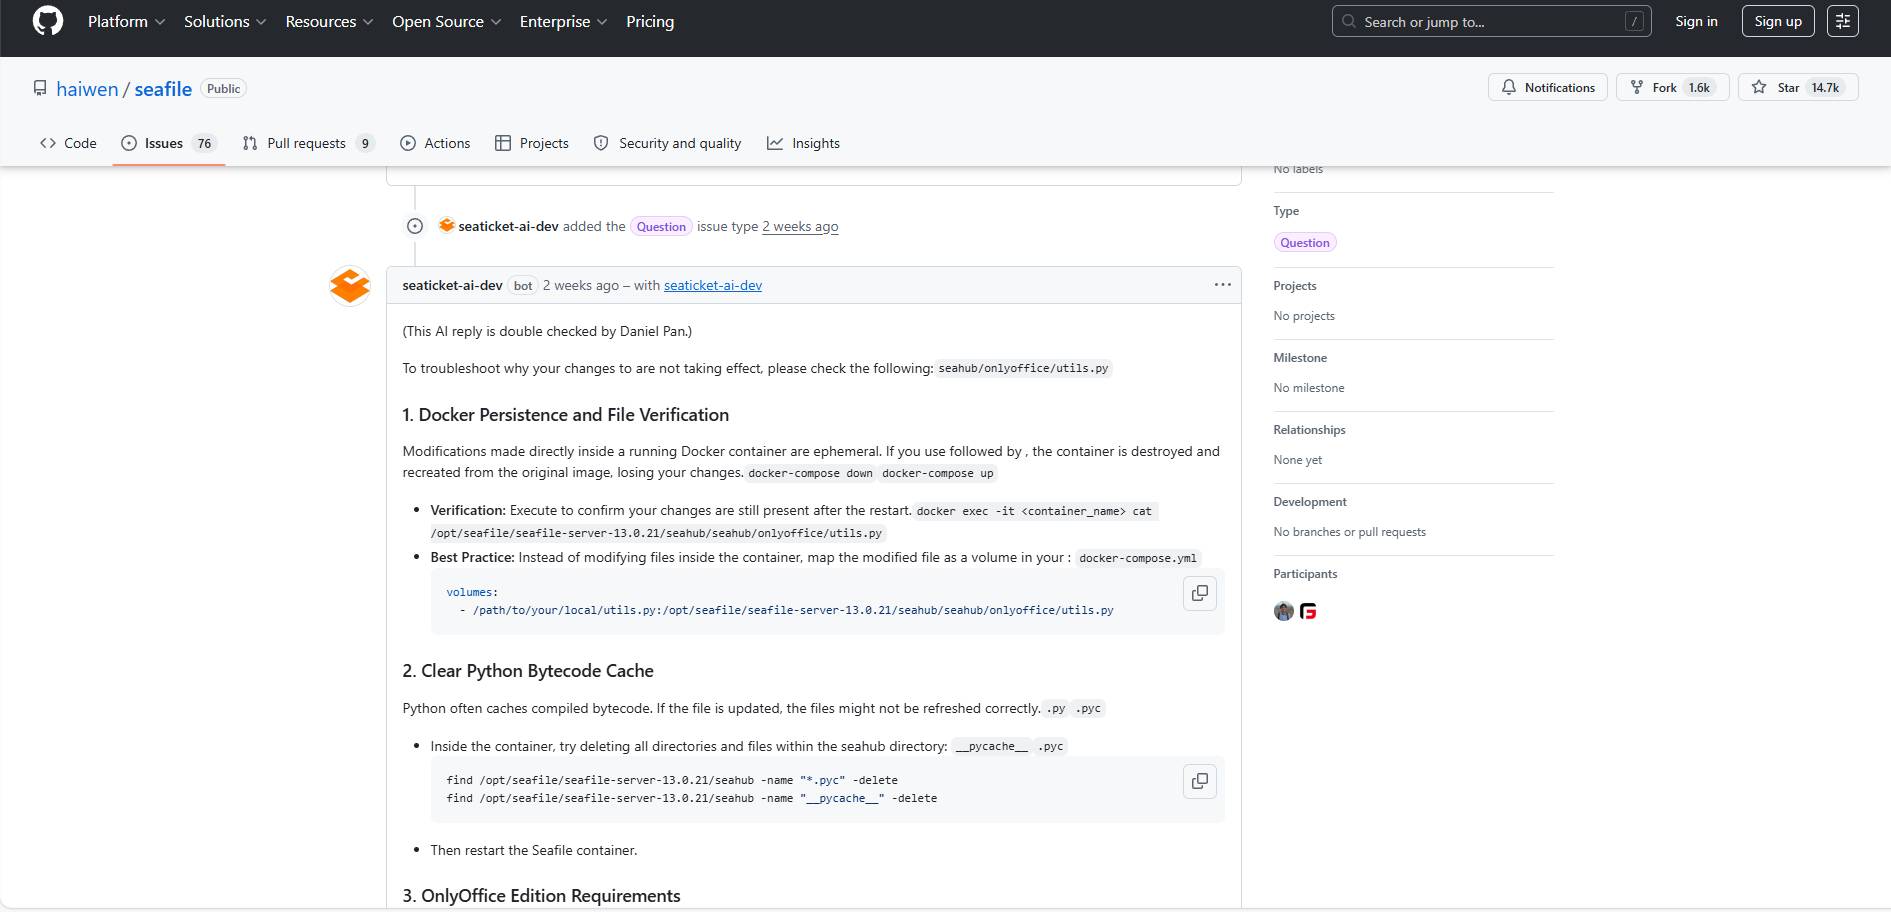Click the Question label in timeline event

click(661, 227)
